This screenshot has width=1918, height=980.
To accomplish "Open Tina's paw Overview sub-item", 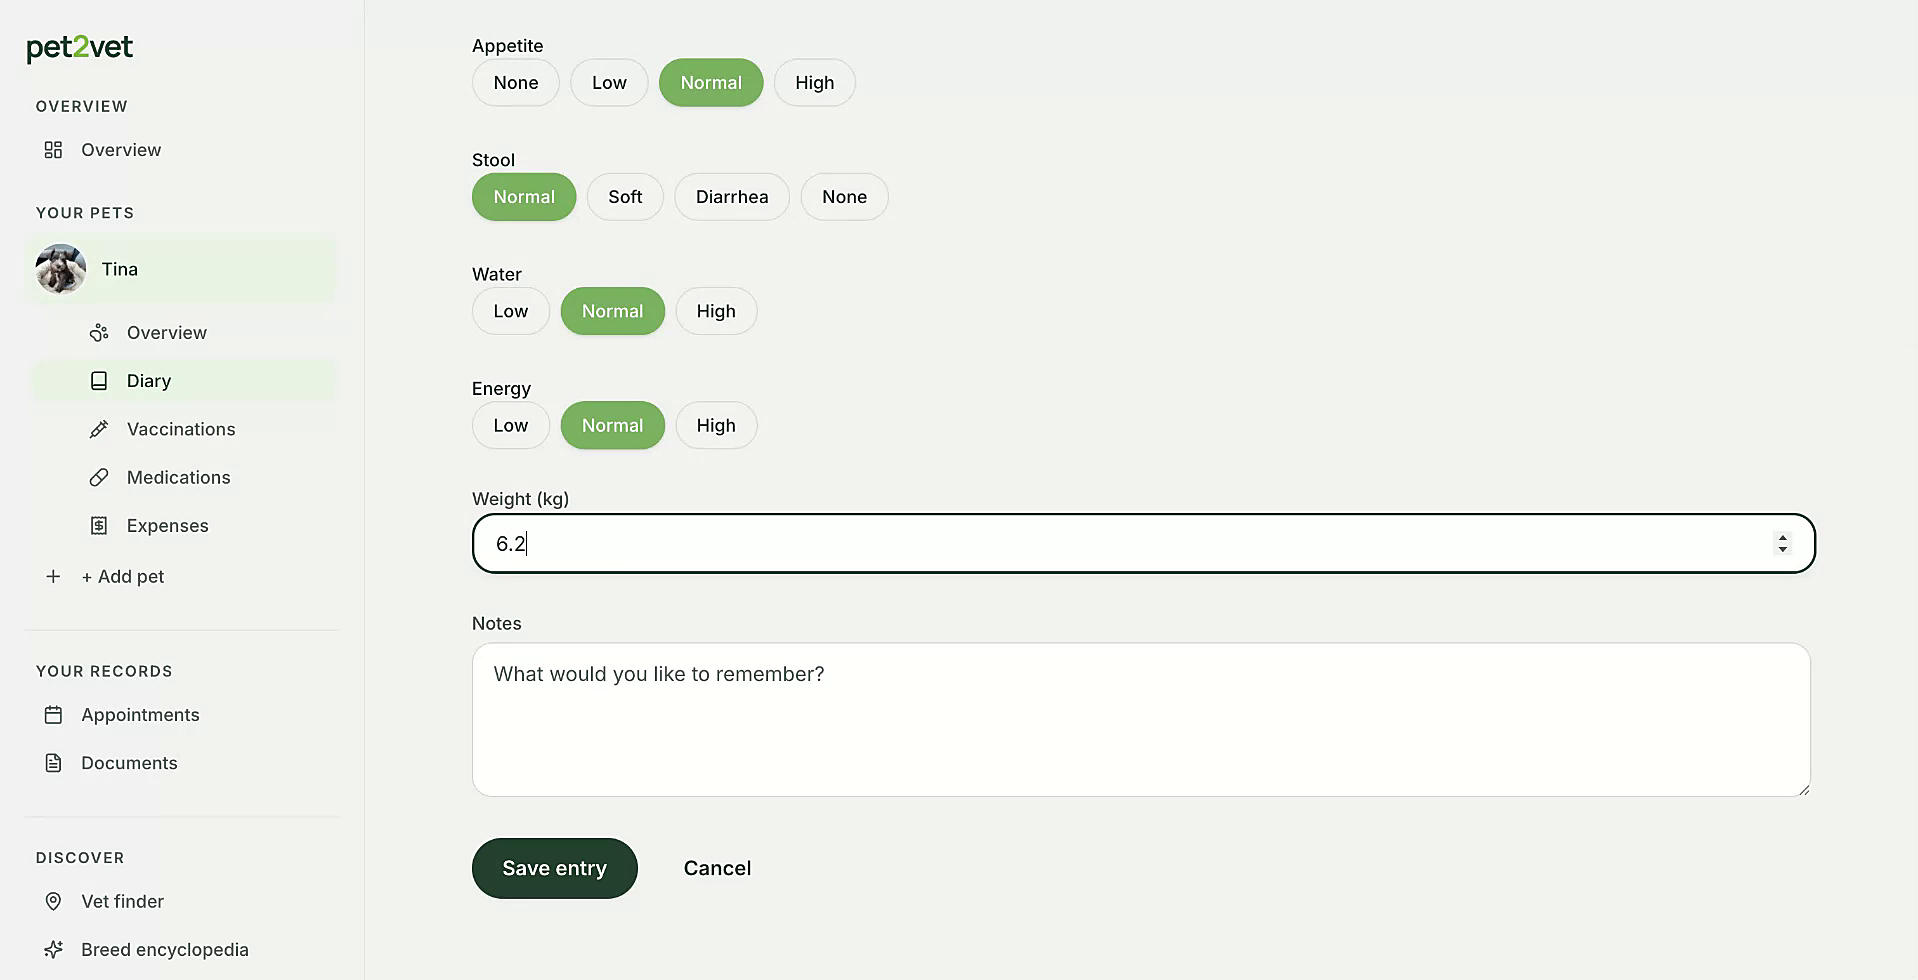I will [166, 333].
